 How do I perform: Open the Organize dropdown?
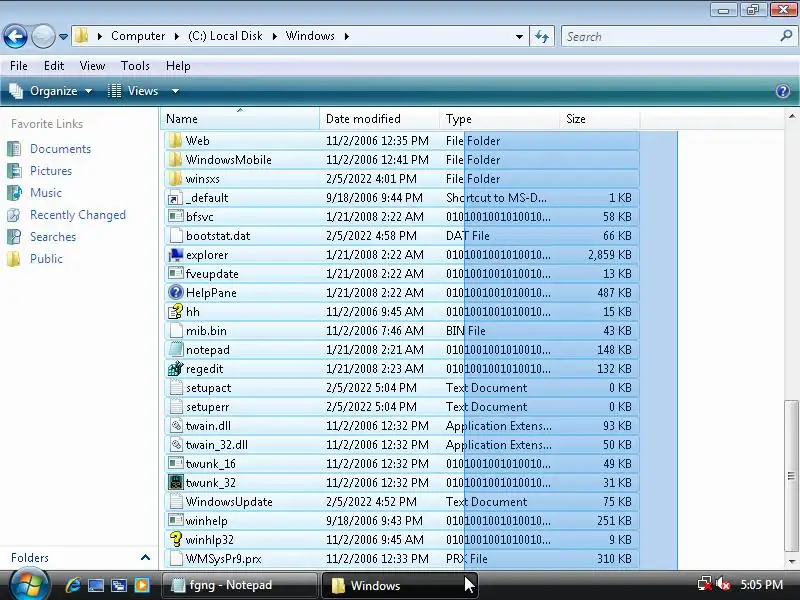pyautogui.click(x=51, y=91)
